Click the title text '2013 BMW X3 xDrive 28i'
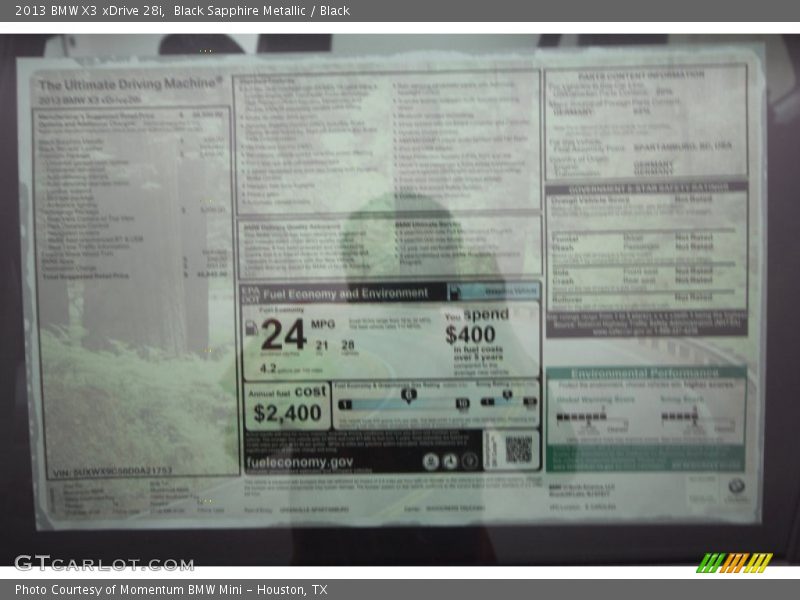 click(89, 11)
